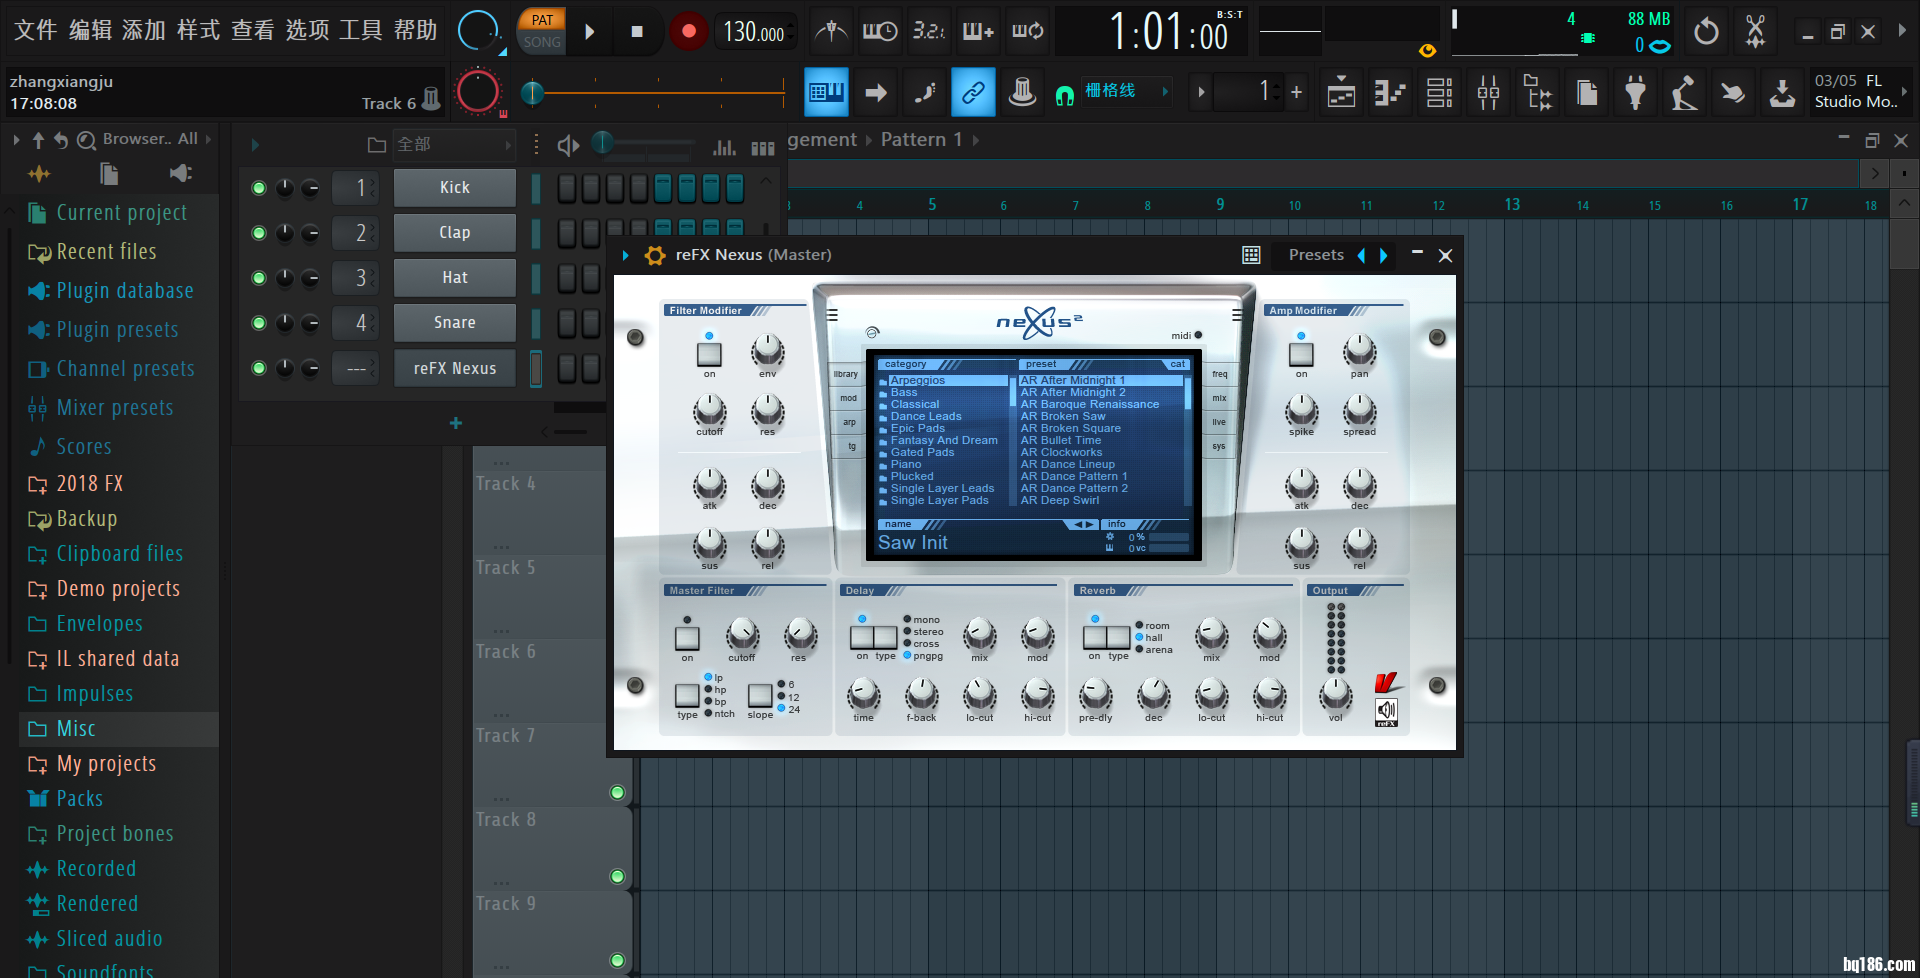The image size is (1920, 978).
Task: Switch to SONG mode
Action: pyautogui.click(x=542, y=42)
